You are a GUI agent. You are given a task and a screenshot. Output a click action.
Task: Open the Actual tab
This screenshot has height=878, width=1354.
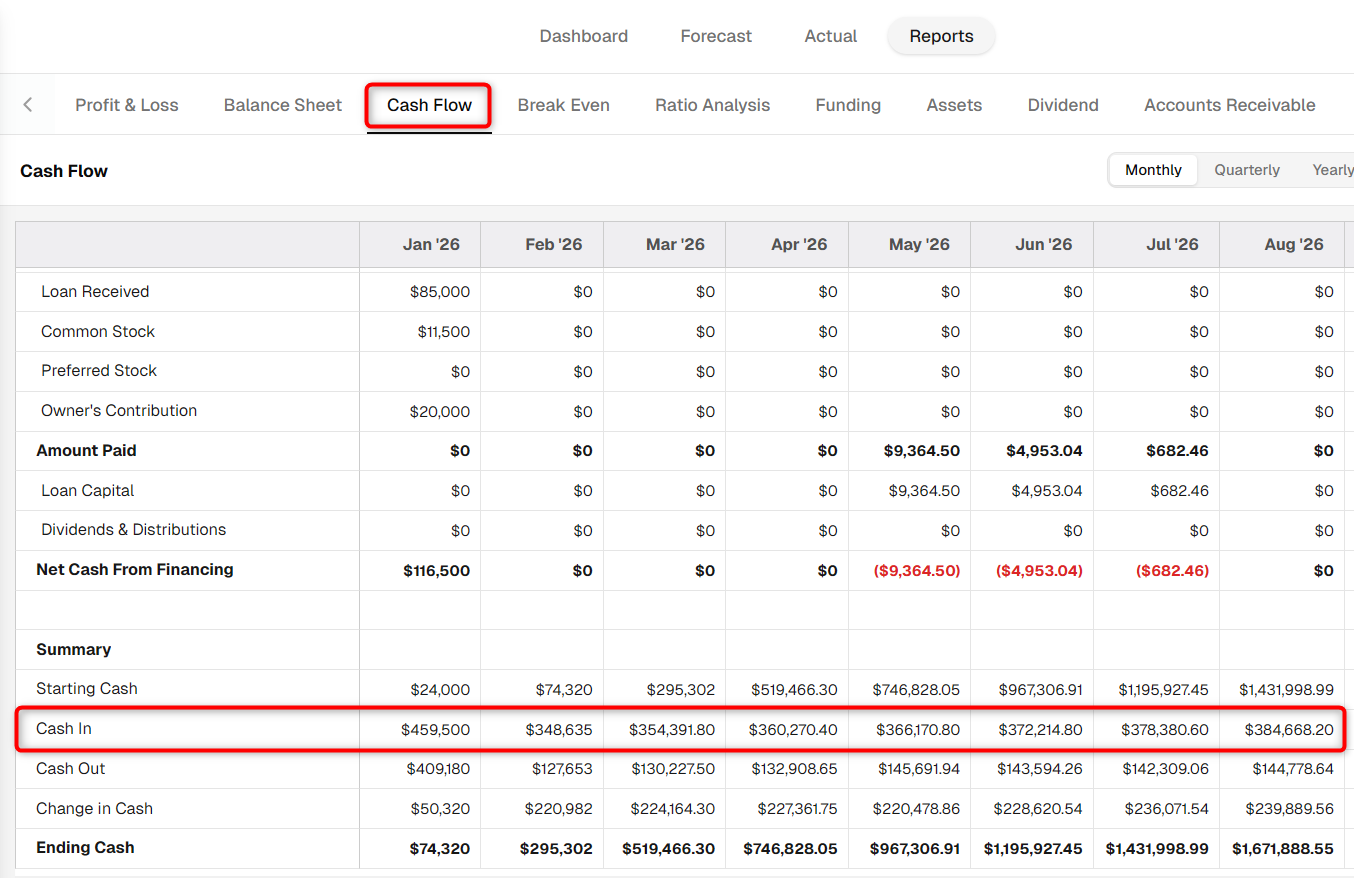[x=831, y=36]
